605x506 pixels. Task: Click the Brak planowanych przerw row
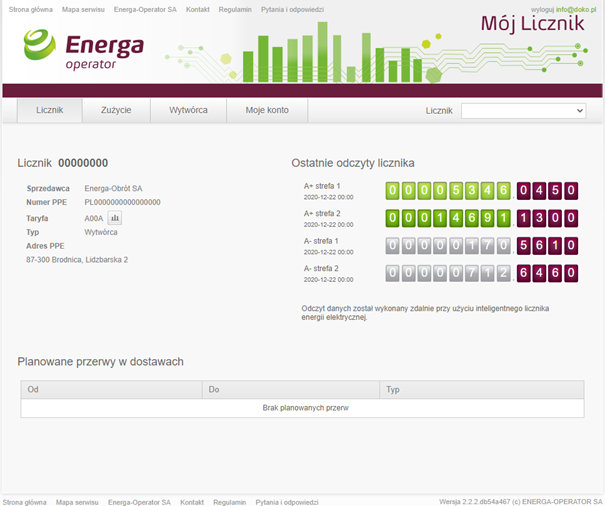(302, 408)
